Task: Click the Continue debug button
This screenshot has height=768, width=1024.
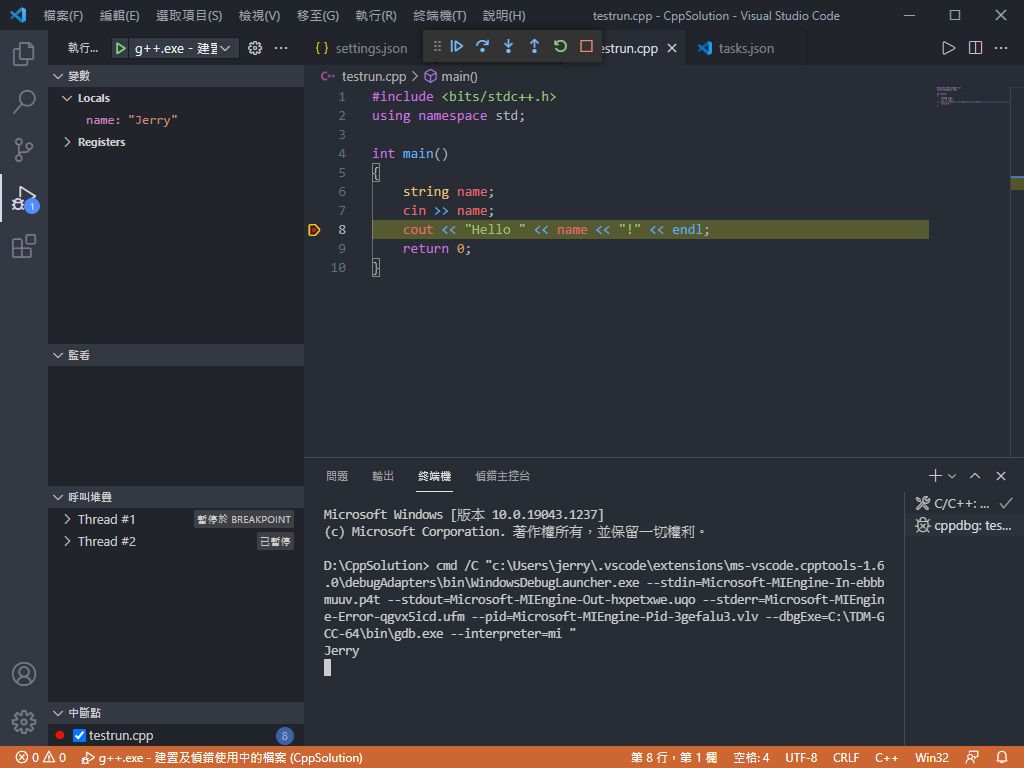Action: 457,47
